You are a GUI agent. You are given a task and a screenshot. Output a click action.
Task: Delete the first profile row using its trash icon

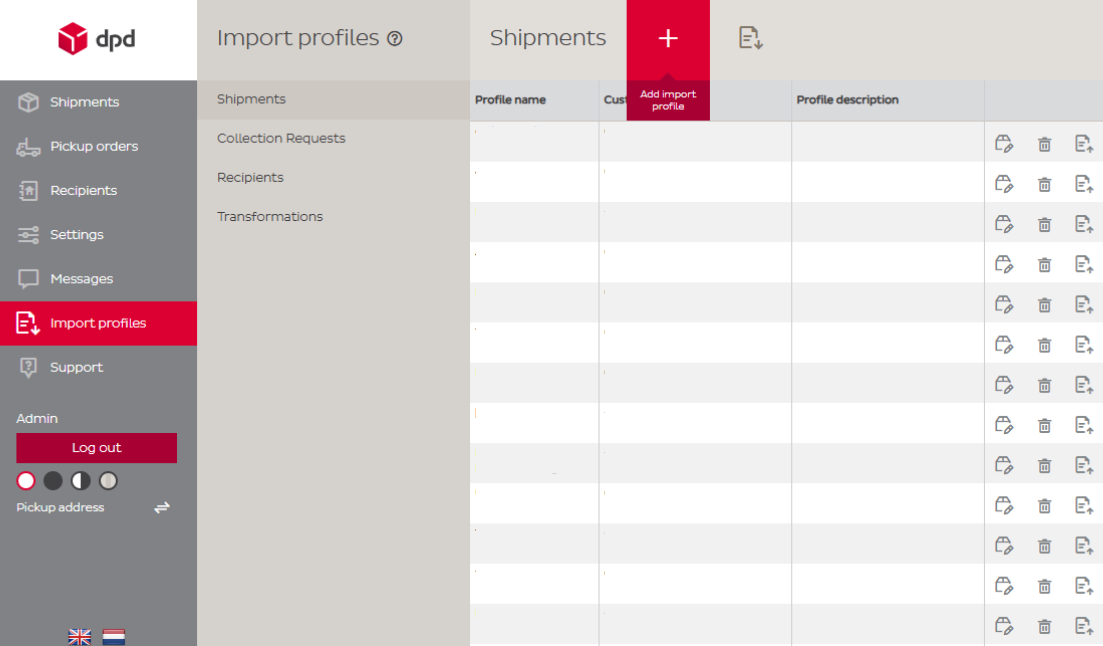tap(1045, 144)
